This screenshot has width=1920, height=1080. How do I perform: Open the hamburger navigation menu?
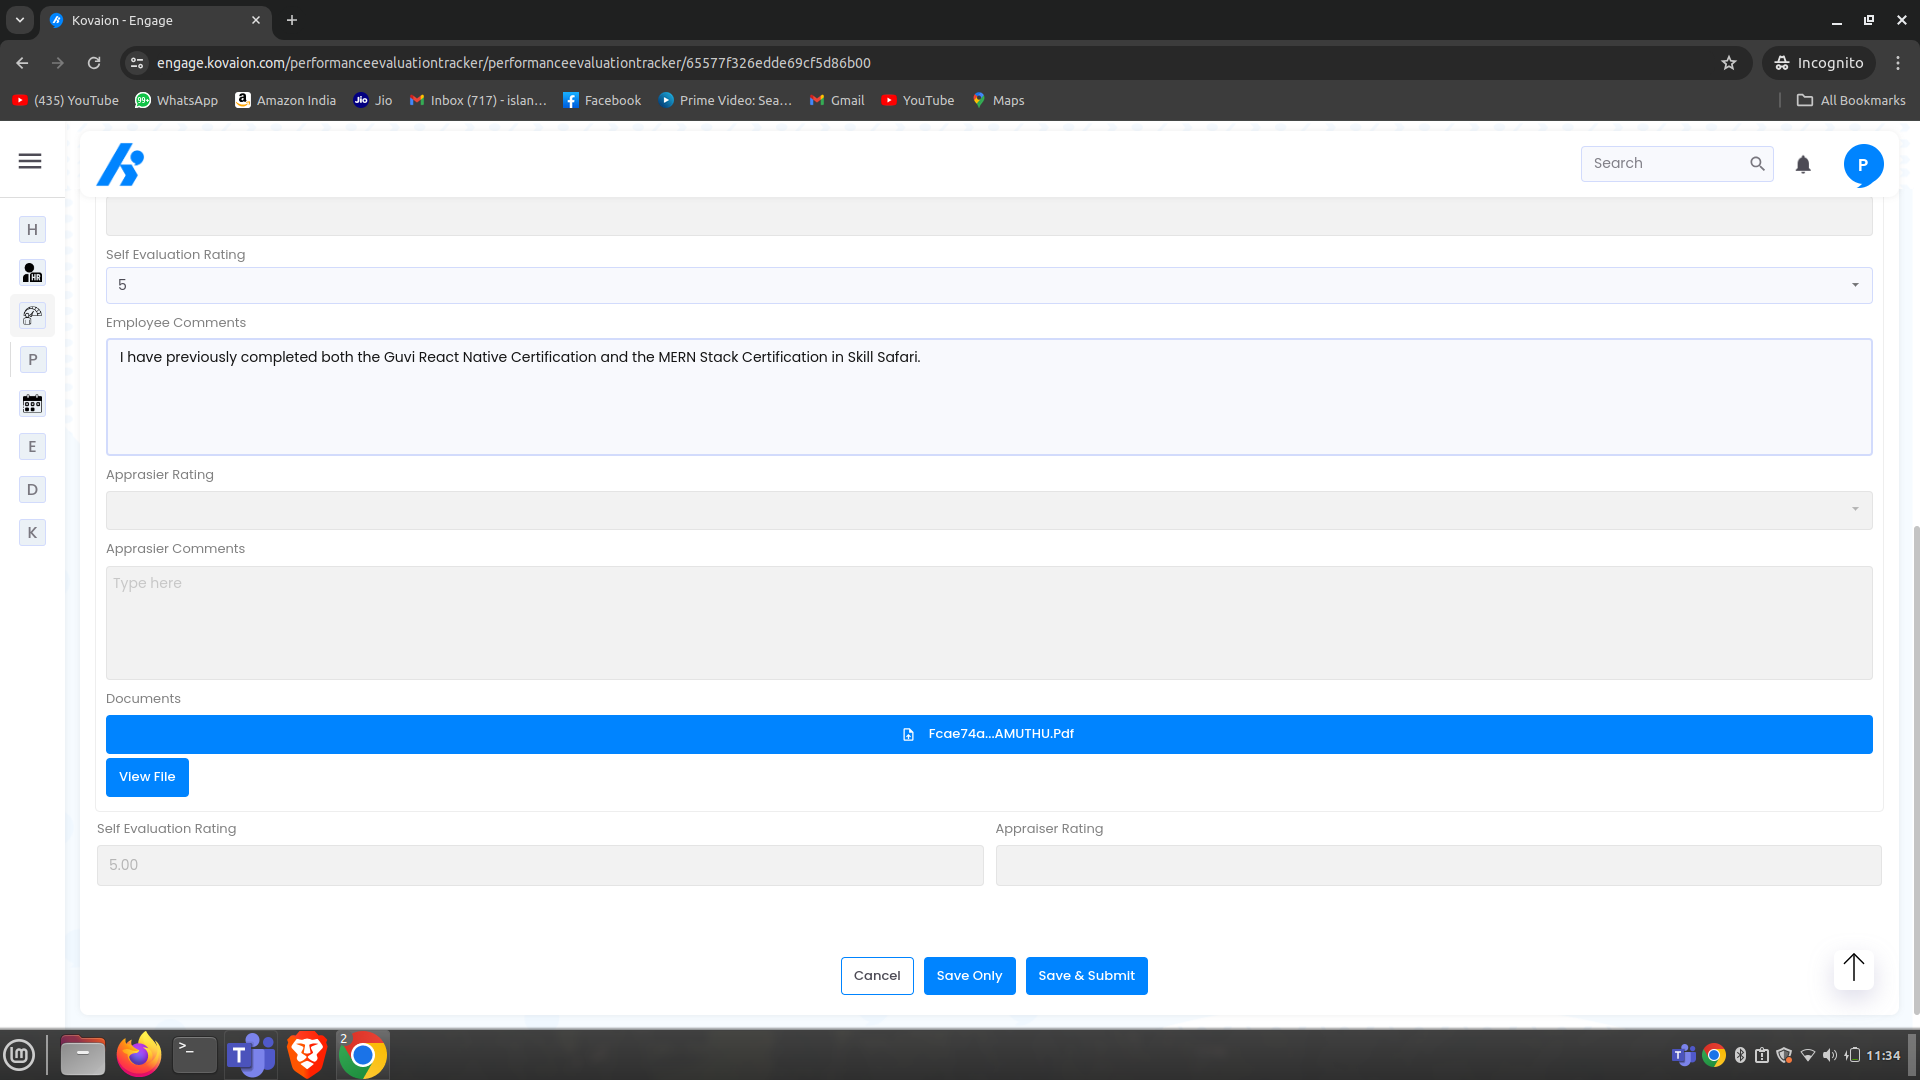click(x=30, y=161)
